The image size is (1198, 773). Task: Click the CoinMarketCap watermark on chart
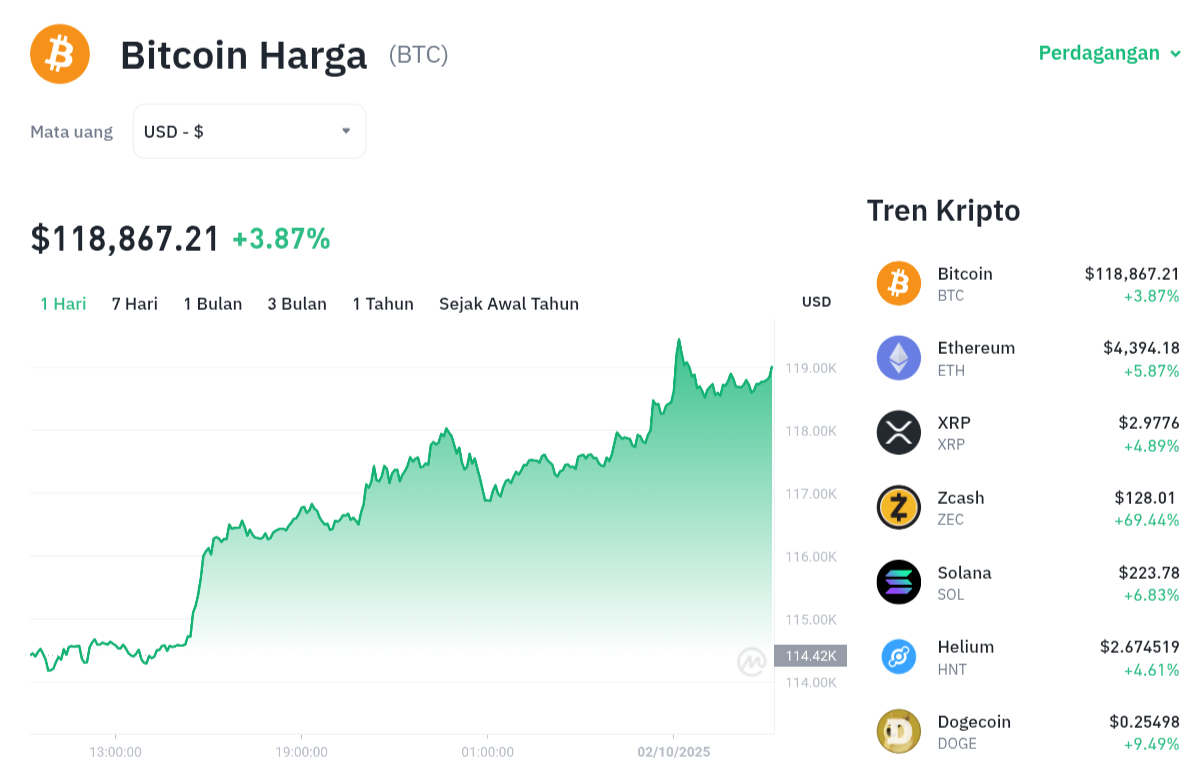tap(751, 661)
